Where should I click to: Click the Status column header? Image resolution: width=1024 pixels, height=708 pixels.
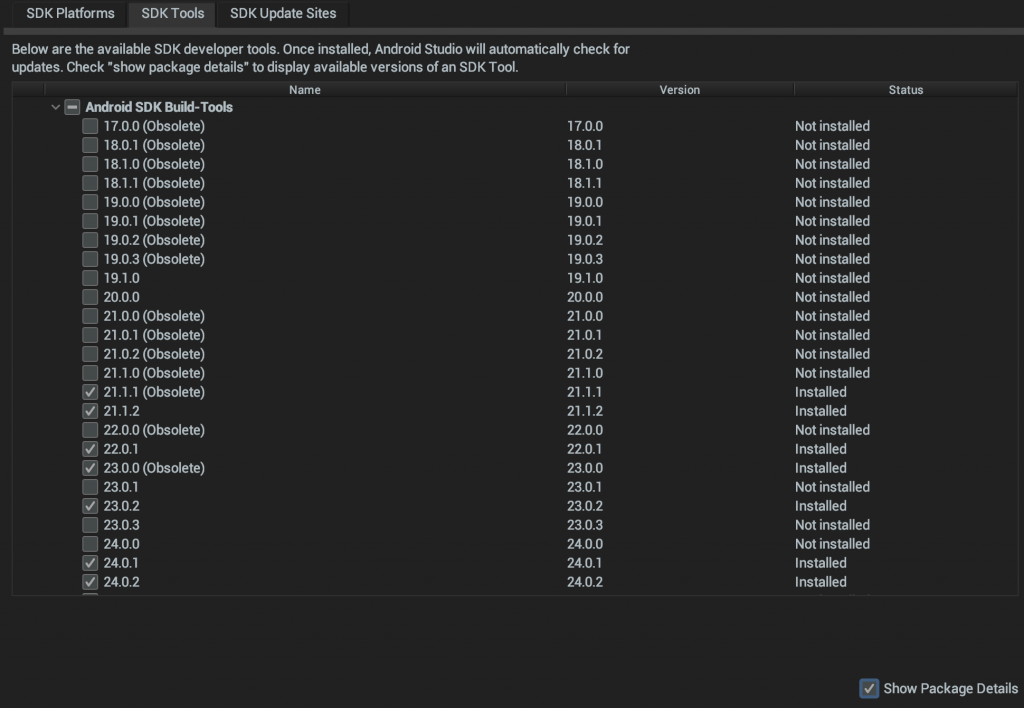pyautogui.click(x=906, y=90)
